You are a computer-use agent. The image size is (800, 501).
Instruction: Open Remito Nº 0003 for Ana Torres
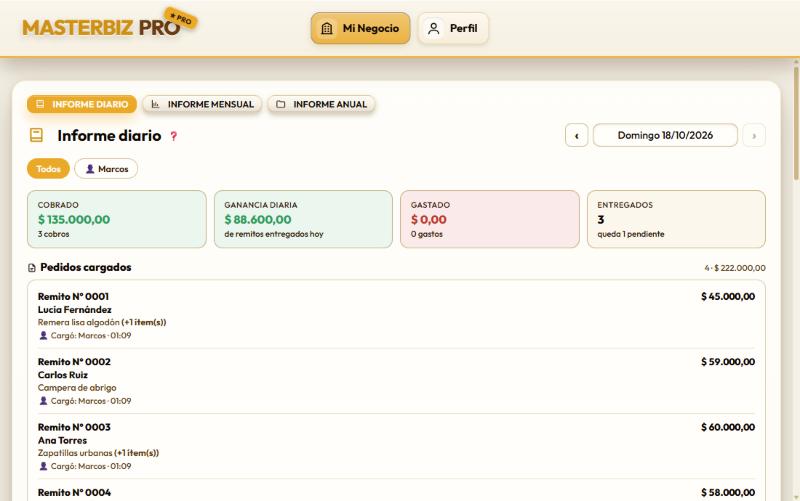coord(396,446)
